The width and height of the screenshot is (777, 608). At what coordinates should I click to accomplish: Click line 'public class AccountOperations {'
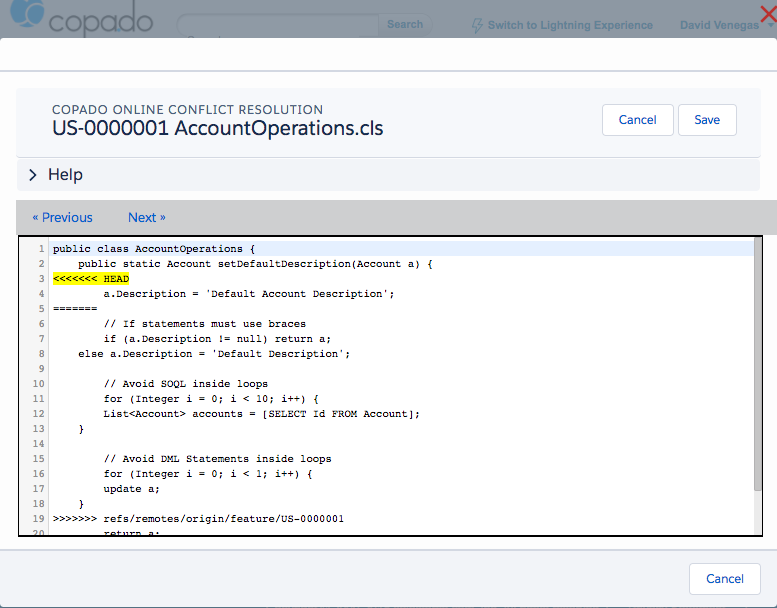tap(154, 249)
